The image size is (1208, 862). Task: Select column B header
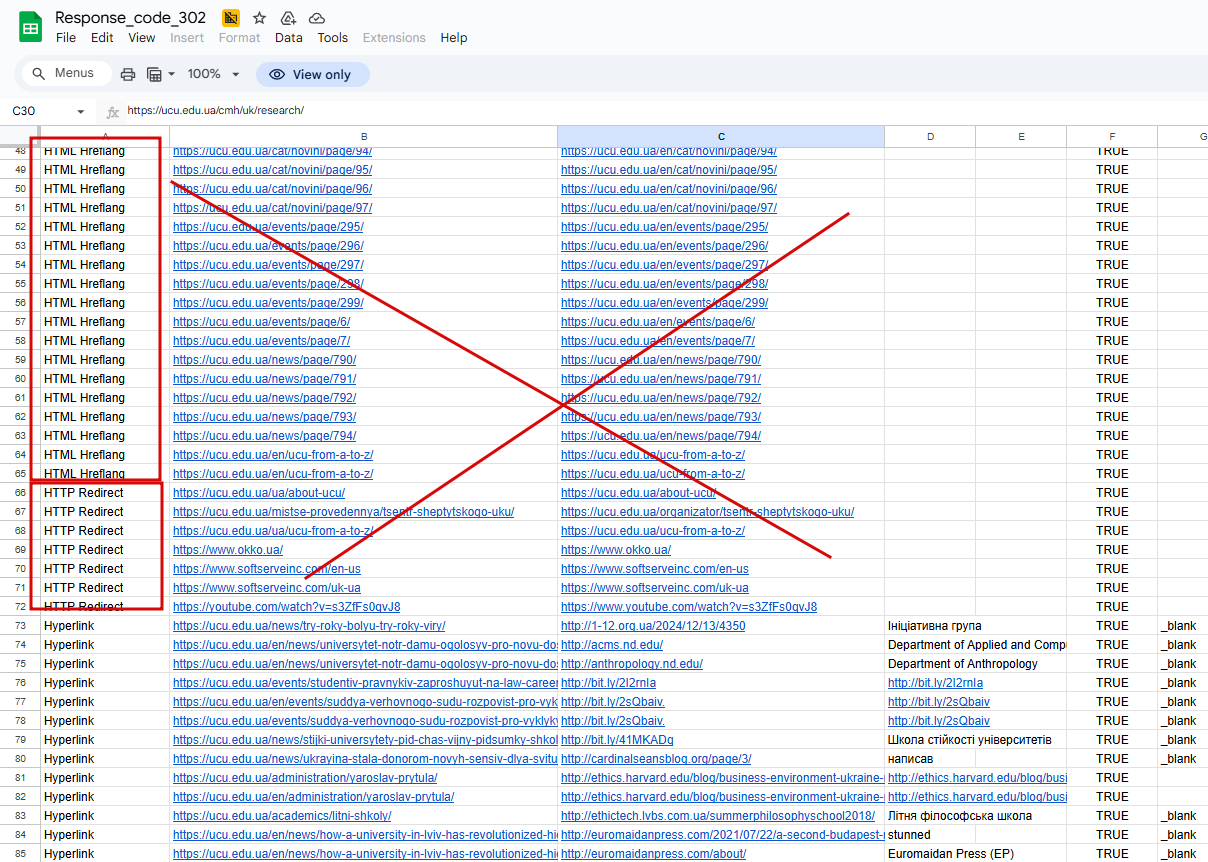coord(363,136)
